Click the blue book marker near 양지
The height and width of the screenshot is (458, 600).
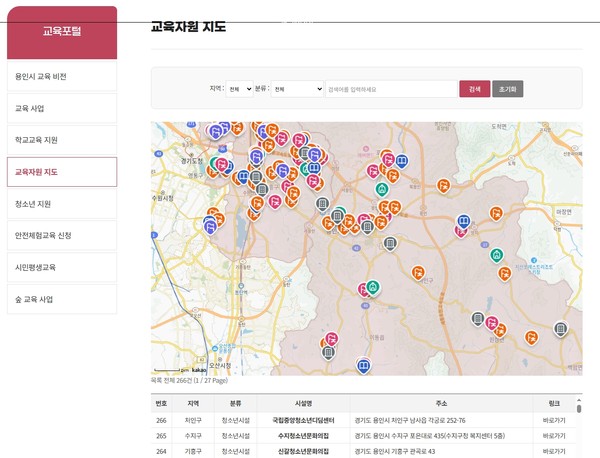tap(463, 221)
